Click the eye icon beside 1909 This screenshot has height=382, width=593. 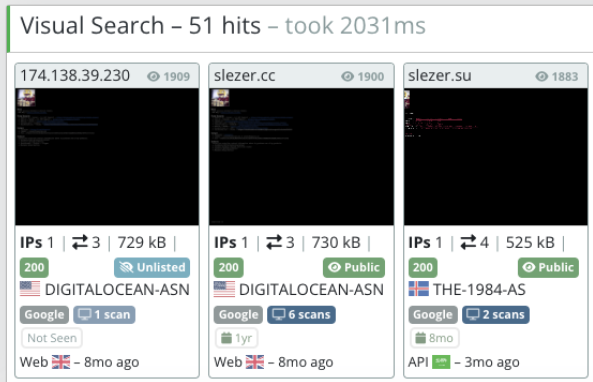[x=153, y=76]
